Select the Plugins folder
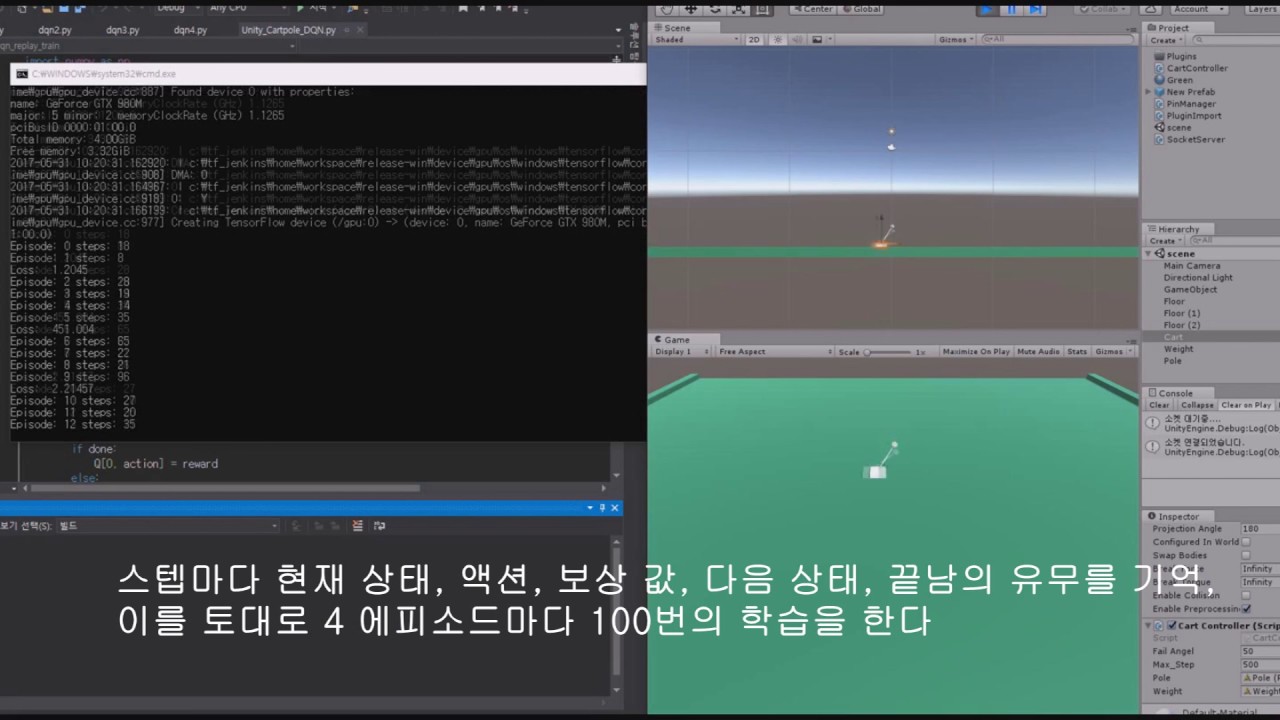 pos(1181,57)
